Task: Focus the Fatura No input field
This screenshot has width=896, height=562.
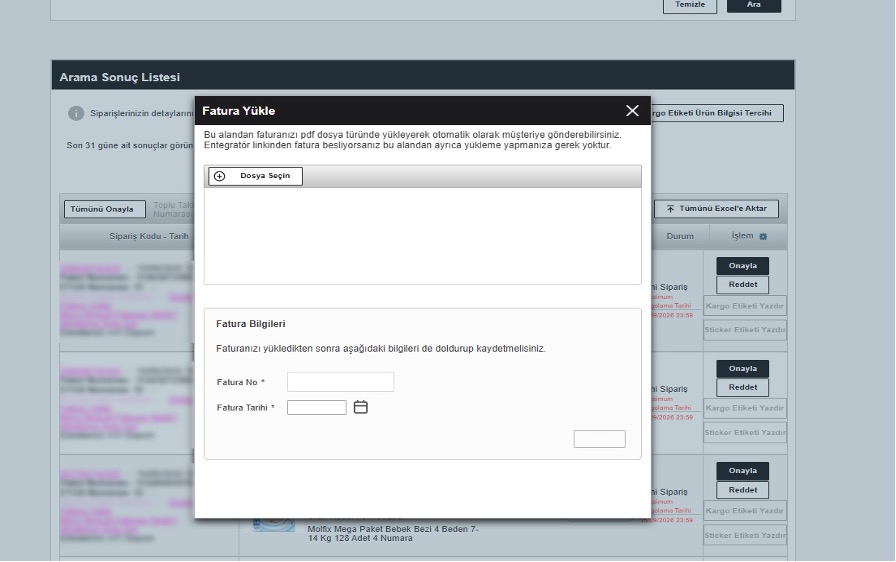Action: [341, 382]
